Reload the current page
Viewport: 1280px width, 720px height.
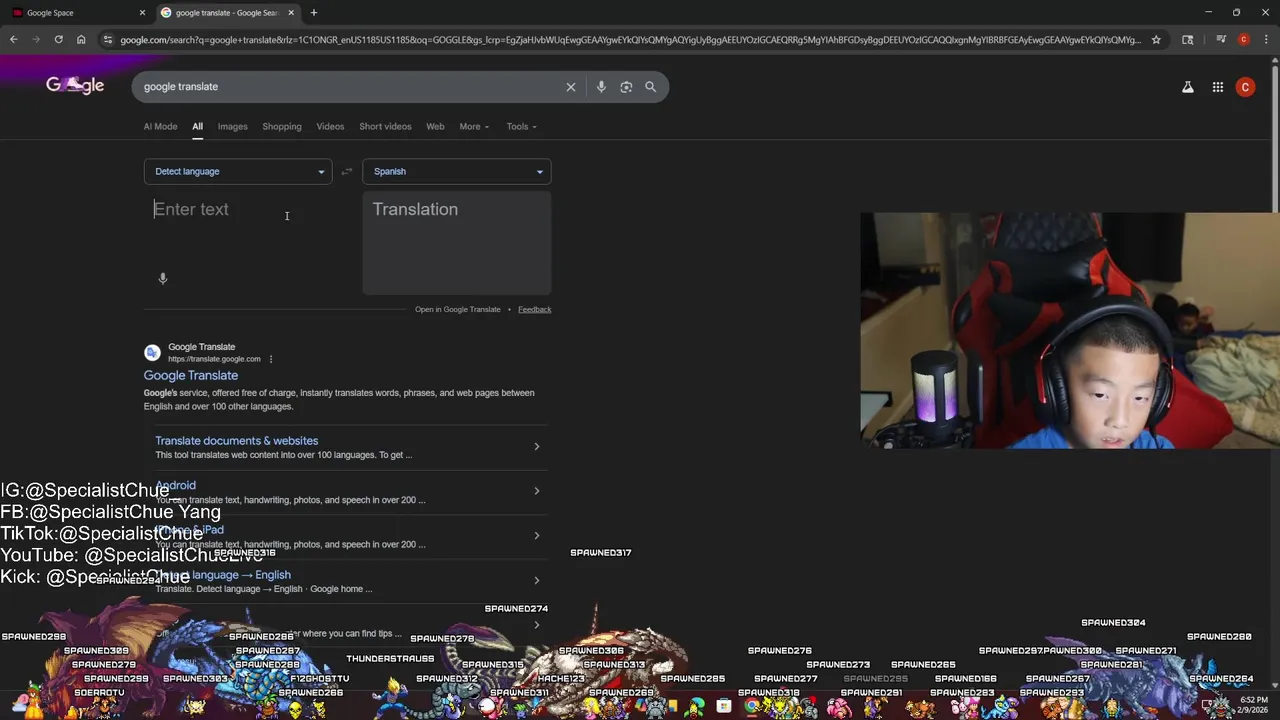tap(58, 40)
